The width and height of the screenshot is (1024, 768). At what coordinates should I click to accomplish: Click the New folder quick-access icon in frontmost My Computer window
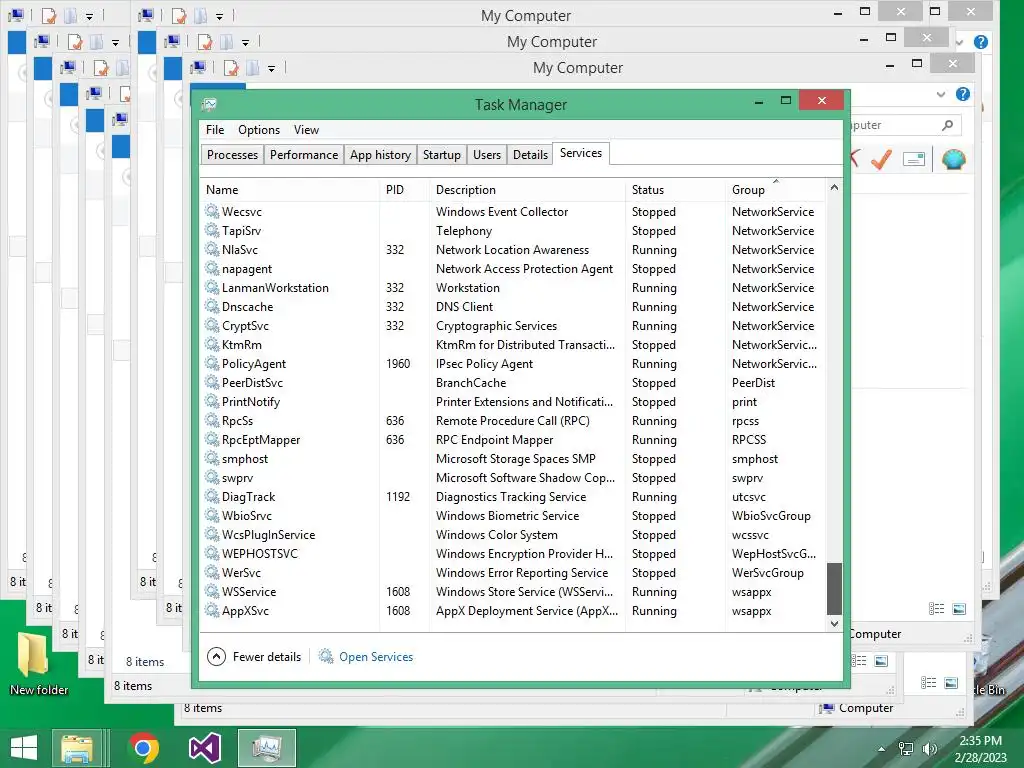[x=252, y=67]
